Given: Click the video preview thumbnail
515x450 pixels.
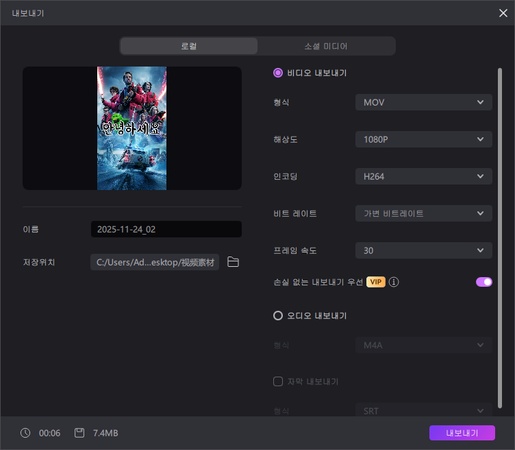Looking at the screenshot, I should pyautogui.click(x=132, y=128).
